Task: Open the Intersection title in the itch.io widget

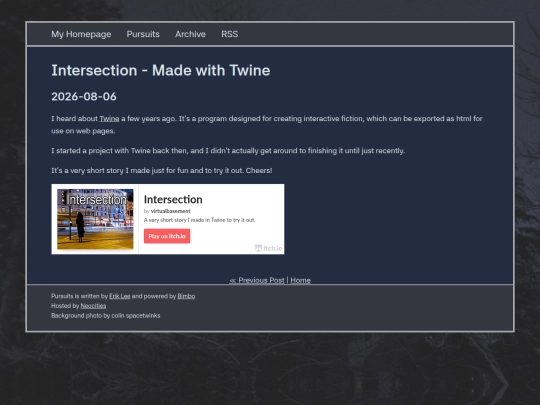Action: point(173,199)
